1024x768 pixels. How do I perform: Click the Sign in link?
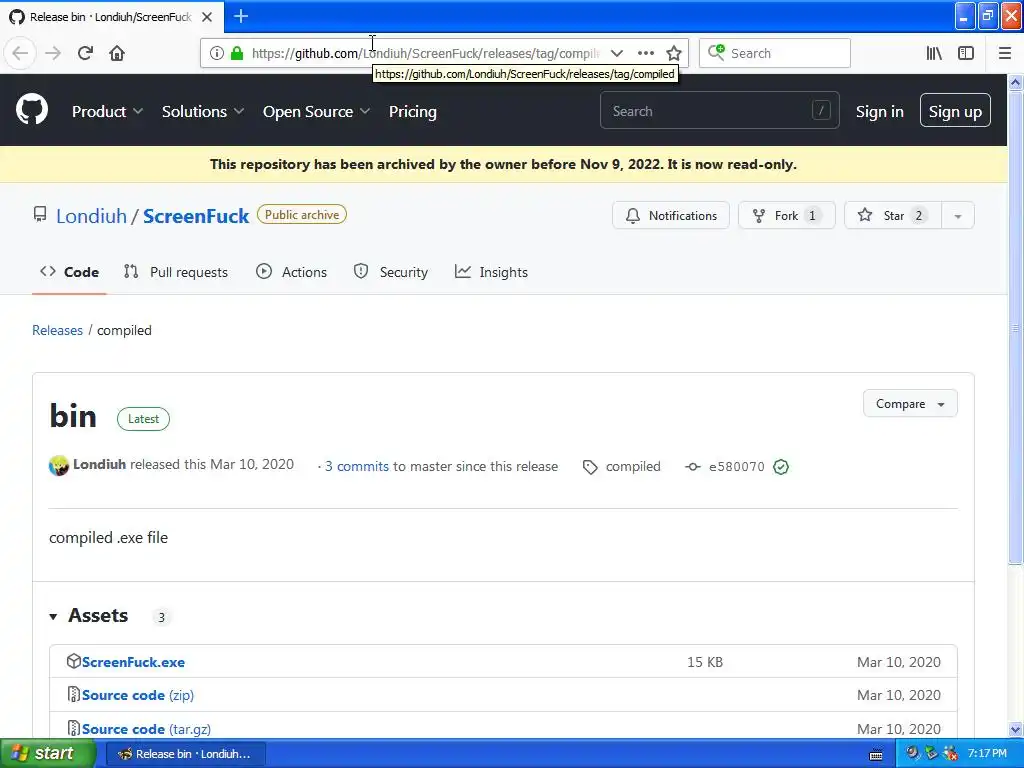[880, 112]
